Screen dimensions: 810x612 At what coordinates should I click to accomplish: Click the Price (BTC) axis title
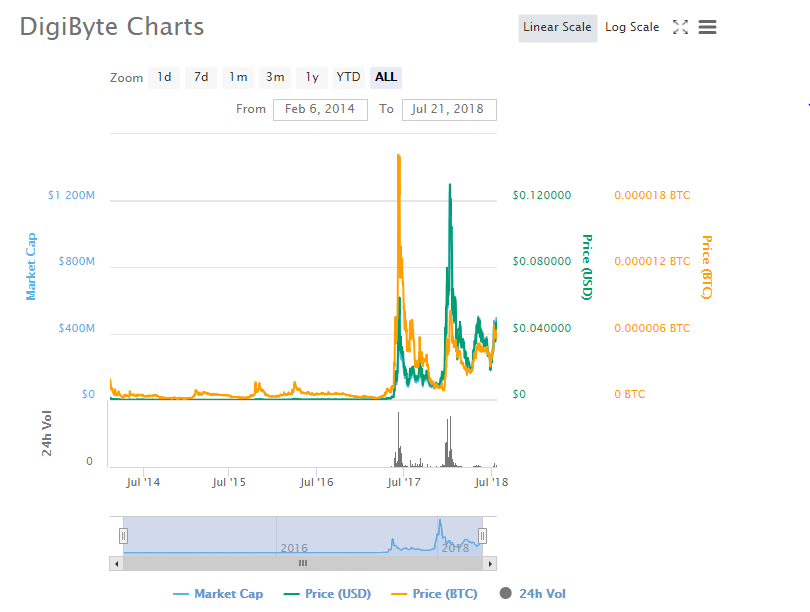[x=707, y=267]
